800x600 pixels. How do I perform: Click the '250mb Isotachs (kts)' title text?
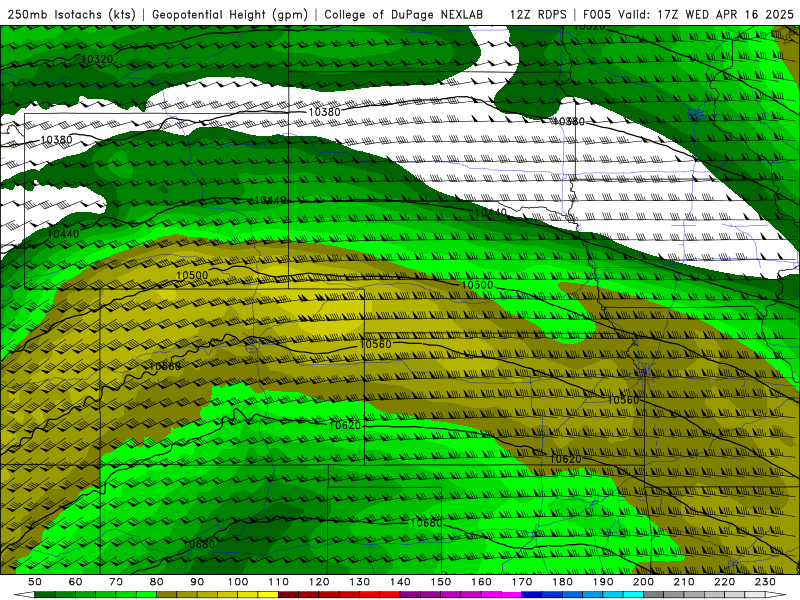coord(71,14)
